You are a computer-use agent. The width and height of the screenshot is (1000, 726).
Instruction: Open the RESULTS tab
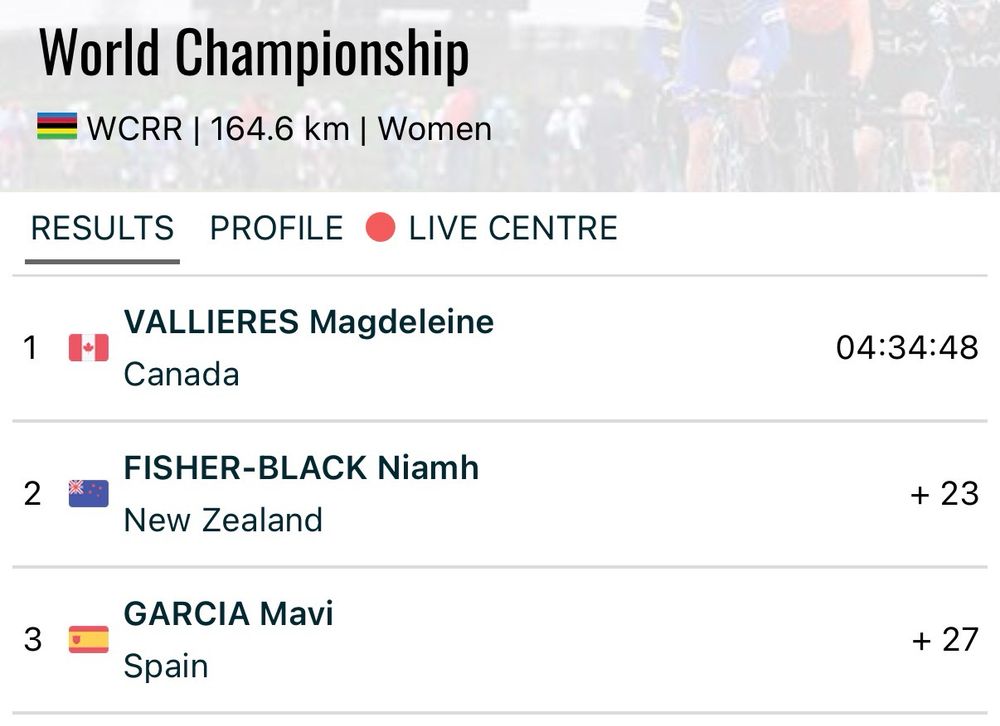[102, 228]
